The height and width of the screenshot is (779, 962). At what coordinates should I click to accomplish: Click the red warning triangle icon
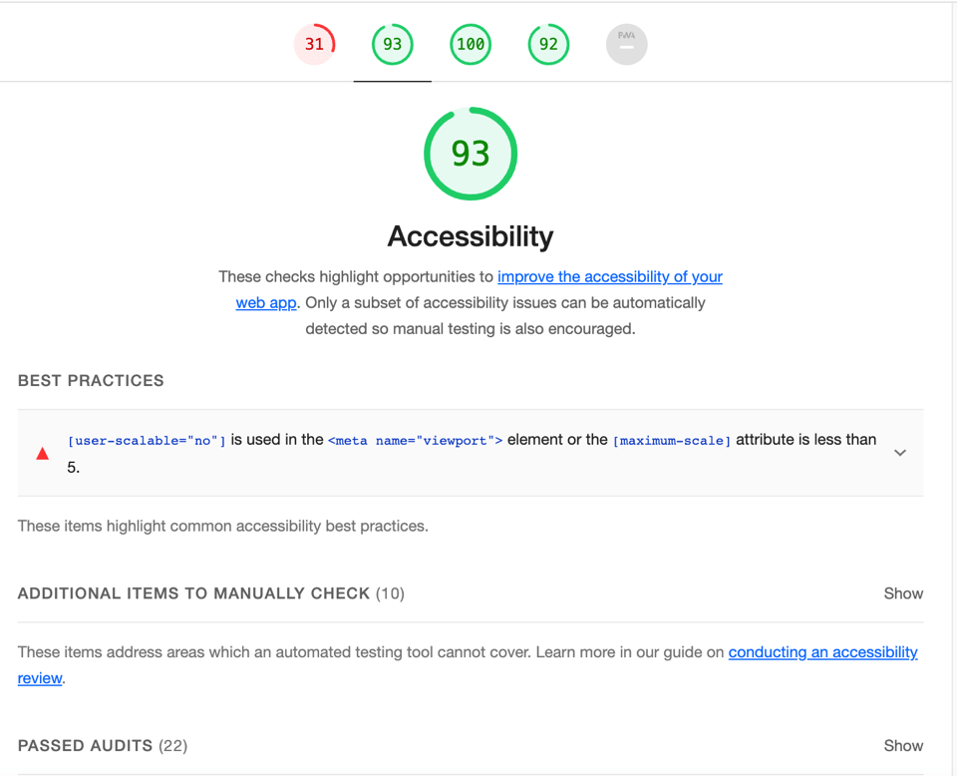[42, 454]
